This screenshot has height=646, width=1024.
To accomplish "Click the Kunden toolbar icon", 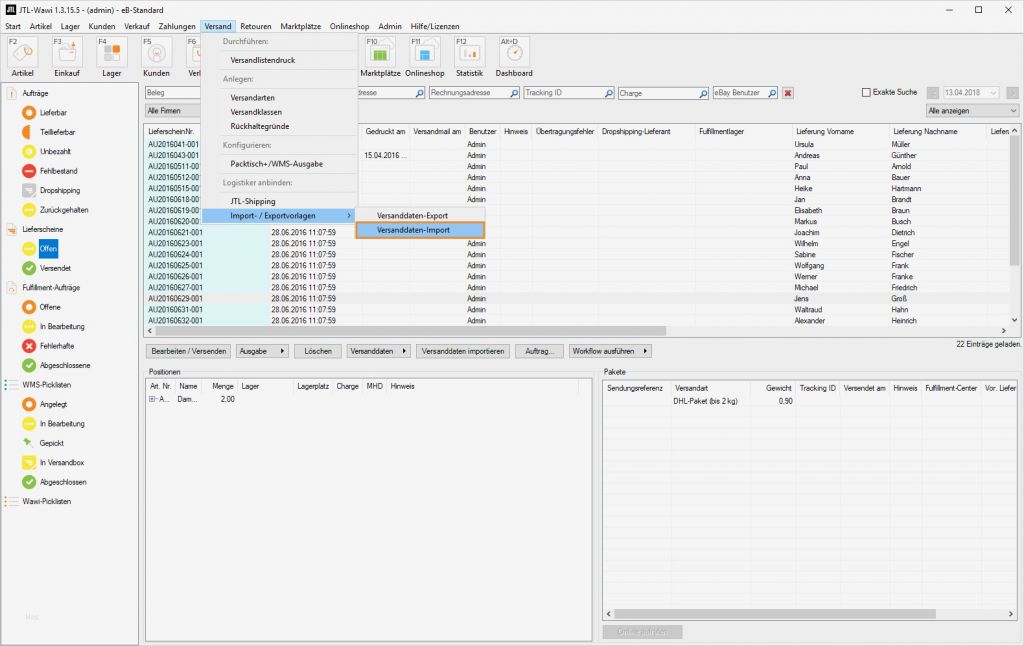I will [x=157, y=55].
